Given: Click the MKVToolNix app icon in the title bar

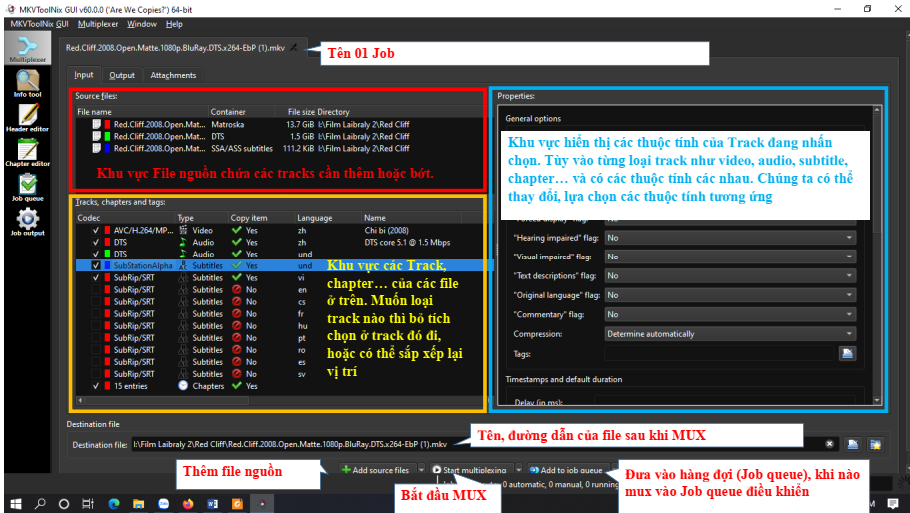Looking at the screenshot, I should click(x=10, y=9).
